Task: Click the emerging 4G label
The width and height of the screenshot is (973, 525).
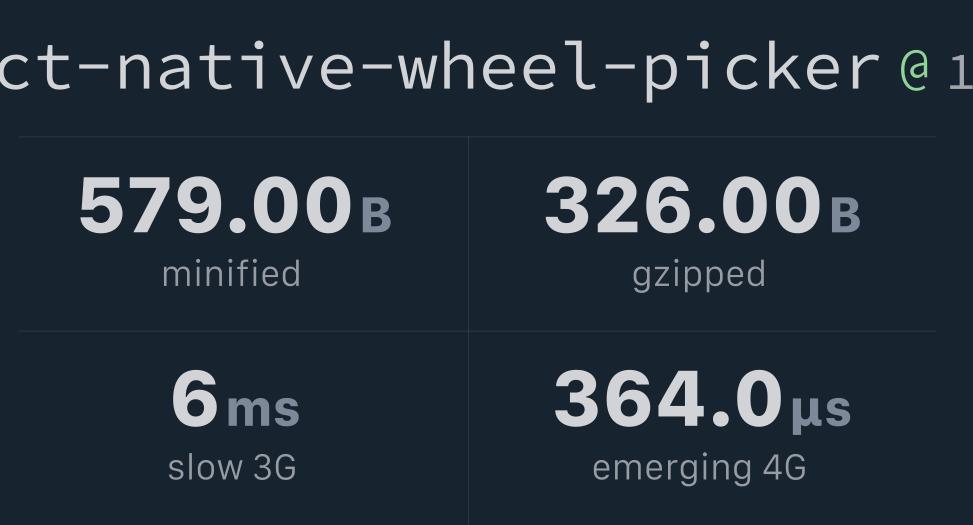Action: (x=699, y=469)
